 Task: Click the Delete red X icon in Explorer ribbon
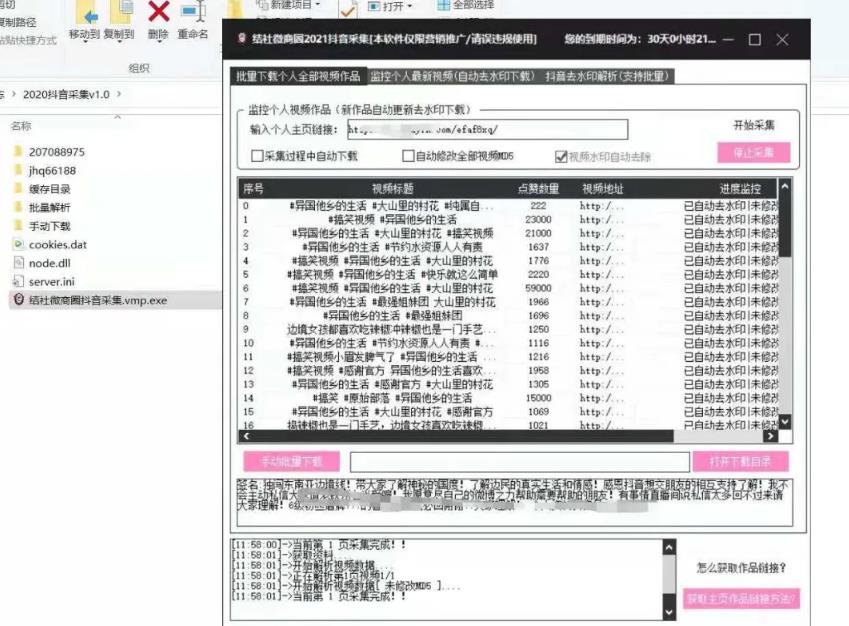pos(158,12)
